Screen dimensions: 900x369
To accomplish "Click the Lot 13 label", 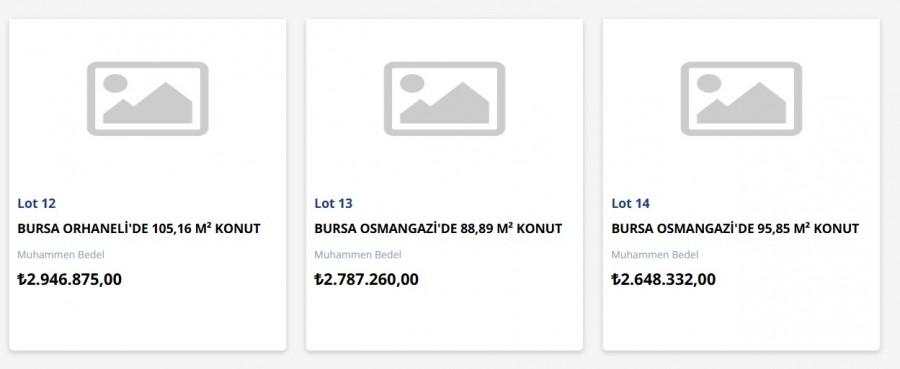I will click(333, 203).
